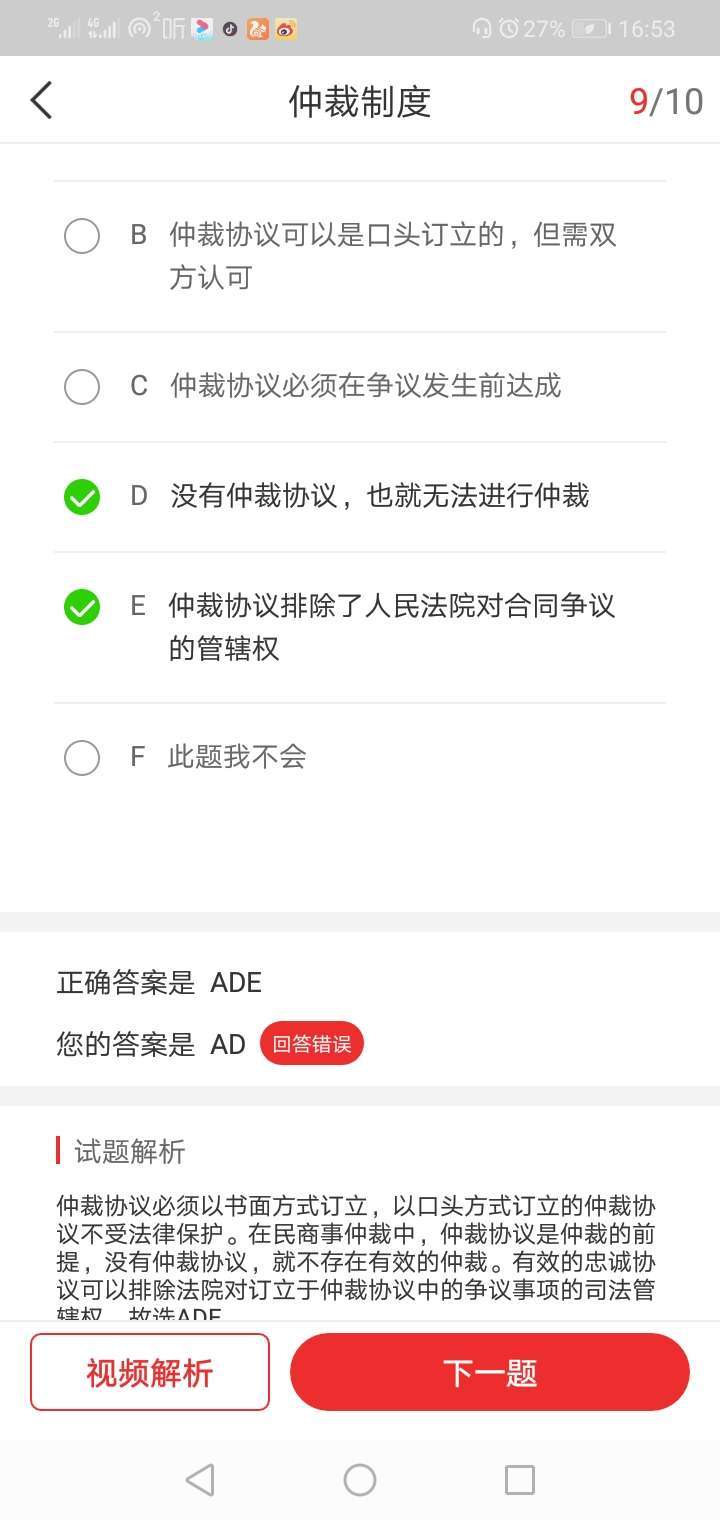This screenshot has width=720, height=1520.
Task: Uncheck the green checkmark for option D
Action: coord(82,497)
